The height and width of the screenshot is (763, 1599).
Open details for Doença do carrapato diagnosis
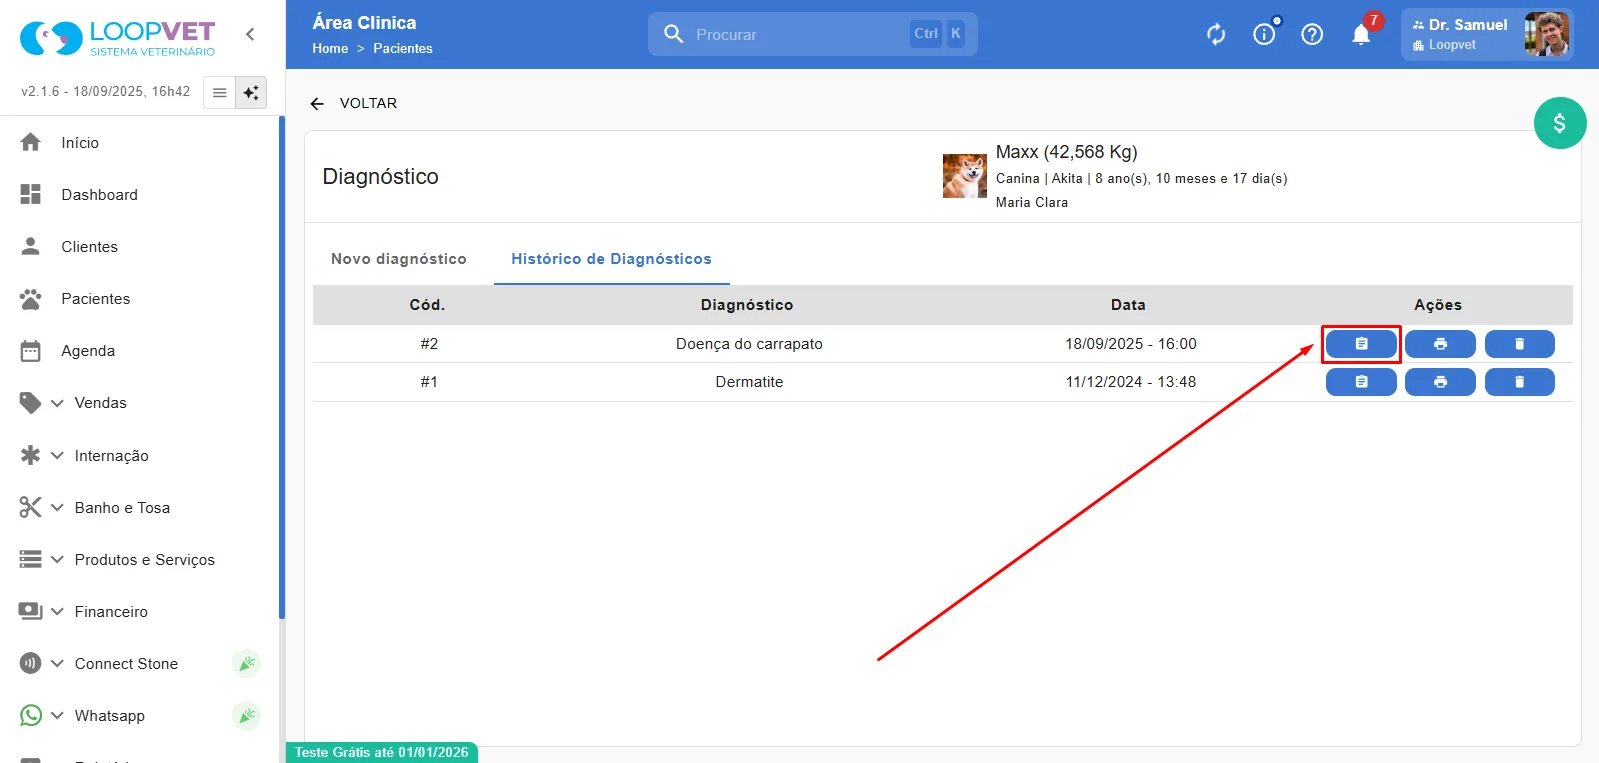(1361, 344)
